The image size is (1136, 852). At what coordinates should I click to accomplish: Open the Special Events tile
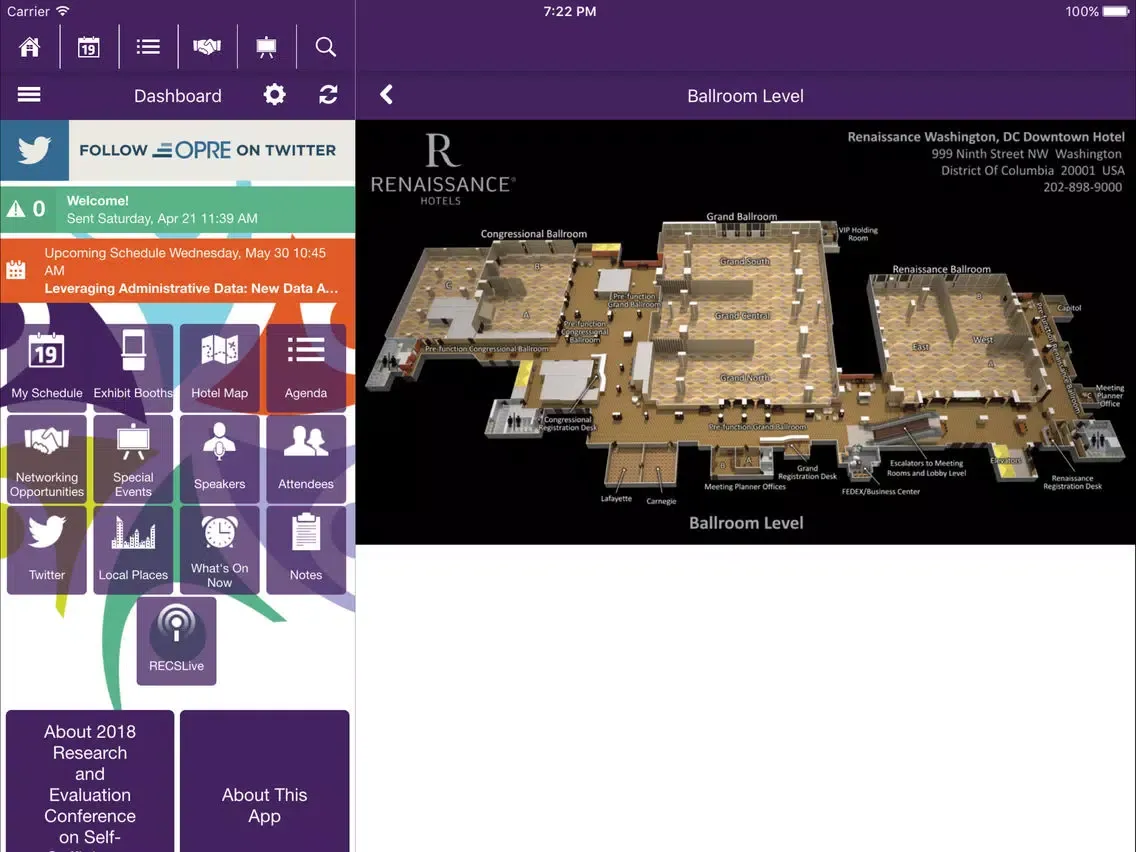pos(133,459)
